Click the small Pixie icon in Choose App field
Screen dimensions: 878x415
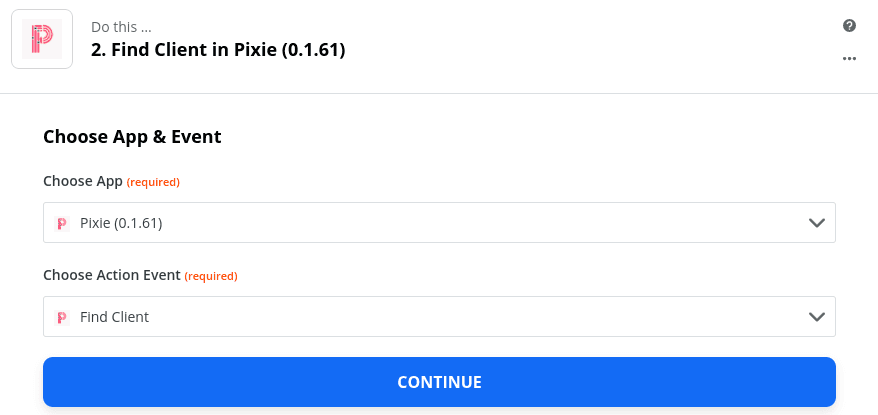62,223
